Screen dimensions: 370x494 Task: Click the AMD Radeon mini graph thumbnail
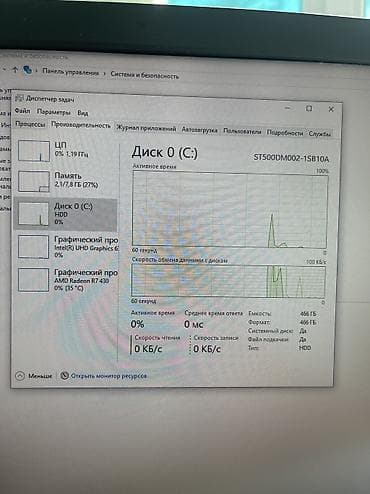point(34,280)
